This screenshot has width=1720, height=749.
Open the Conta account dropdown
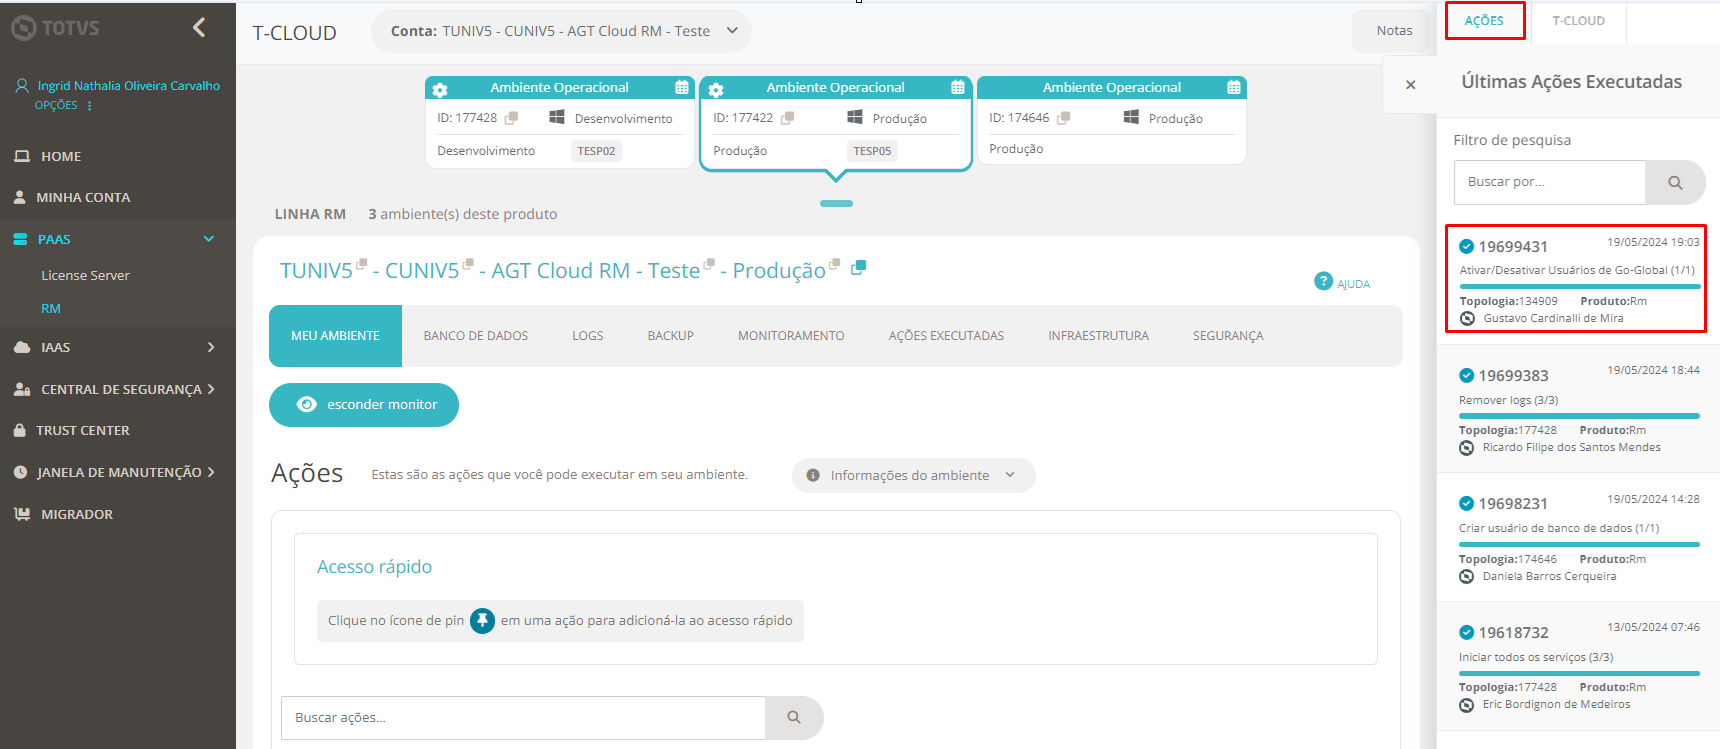[x=561, y=31]
